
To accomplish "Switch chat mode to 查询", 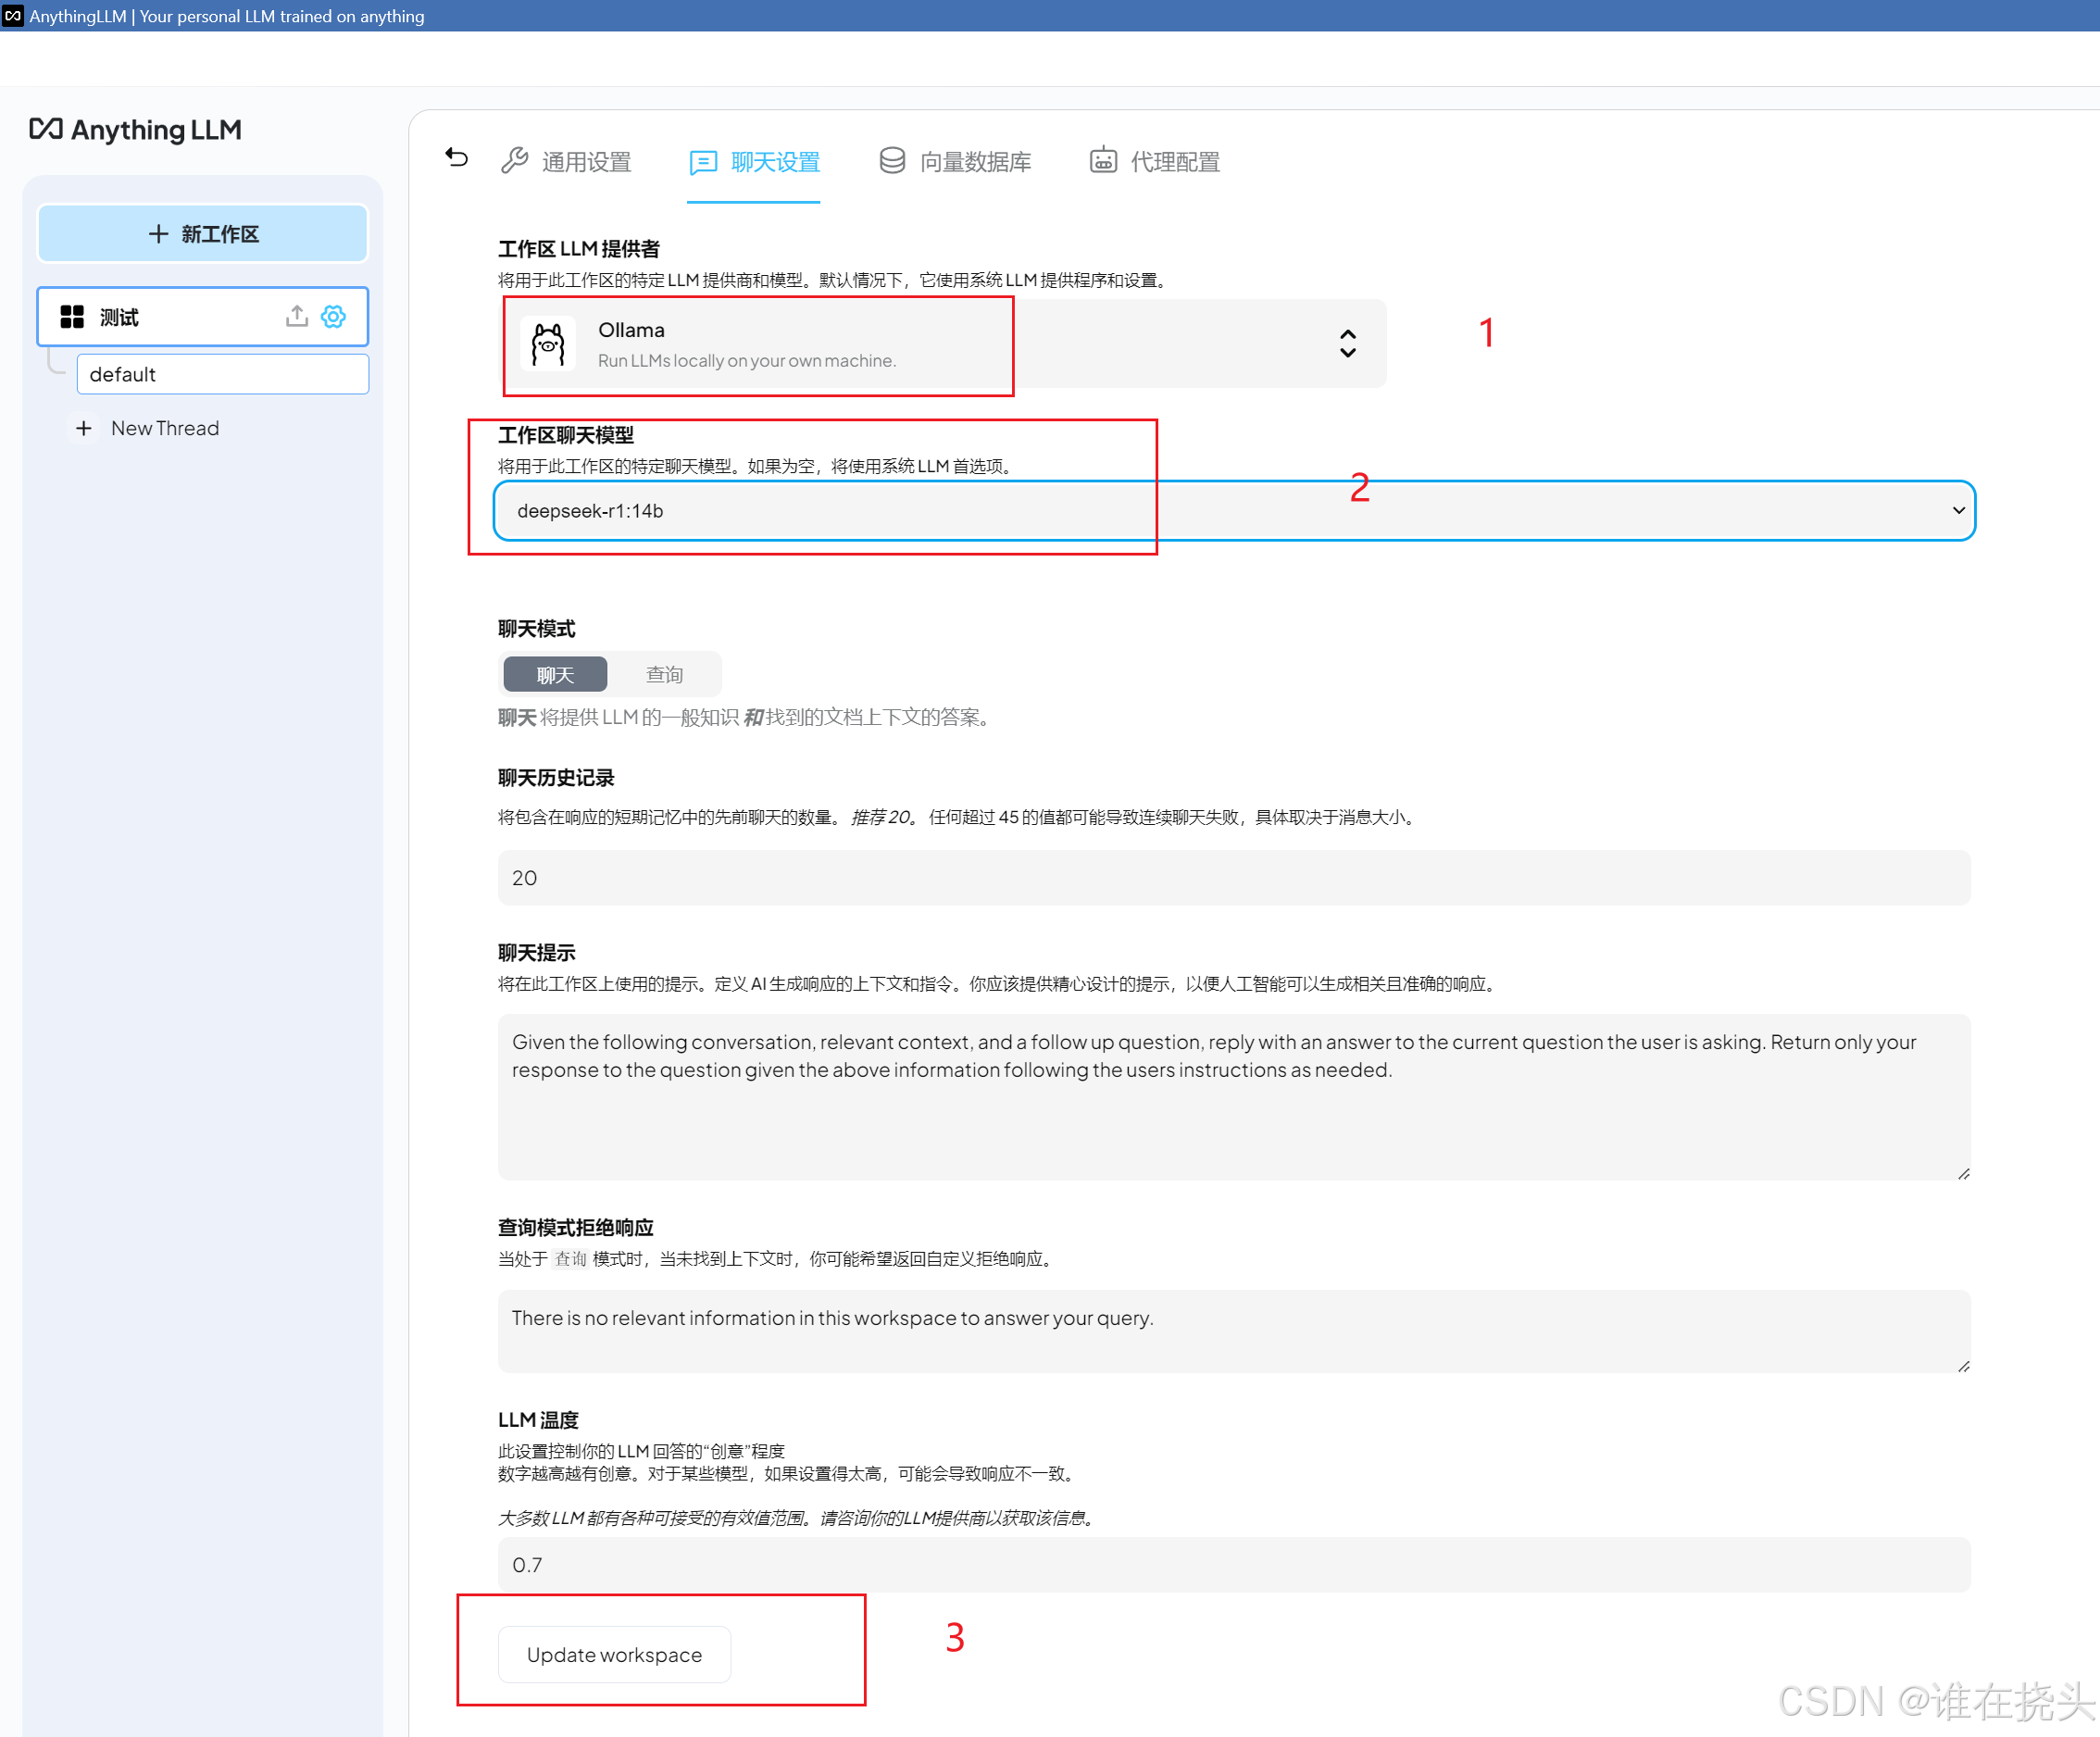I will click(x=664, y=675).
